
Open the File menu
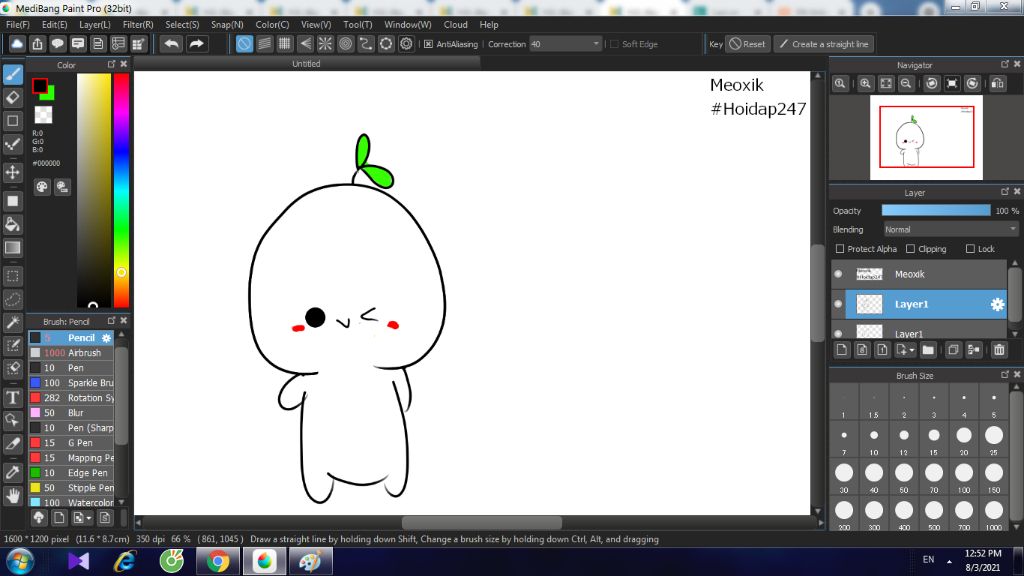[18, 25]
